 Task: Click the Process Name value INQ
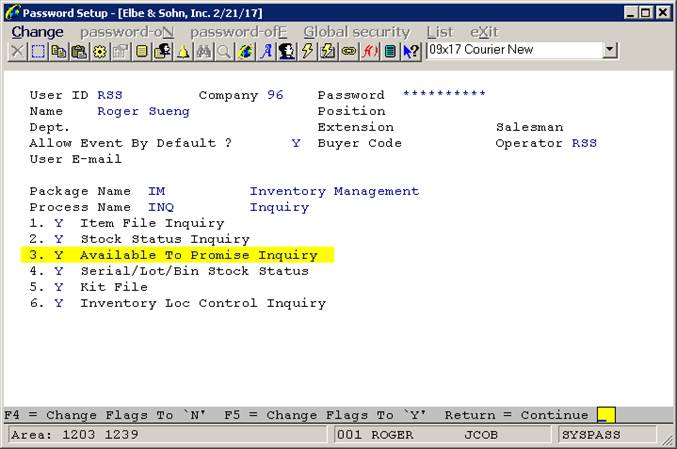click(x=161, y=207)
